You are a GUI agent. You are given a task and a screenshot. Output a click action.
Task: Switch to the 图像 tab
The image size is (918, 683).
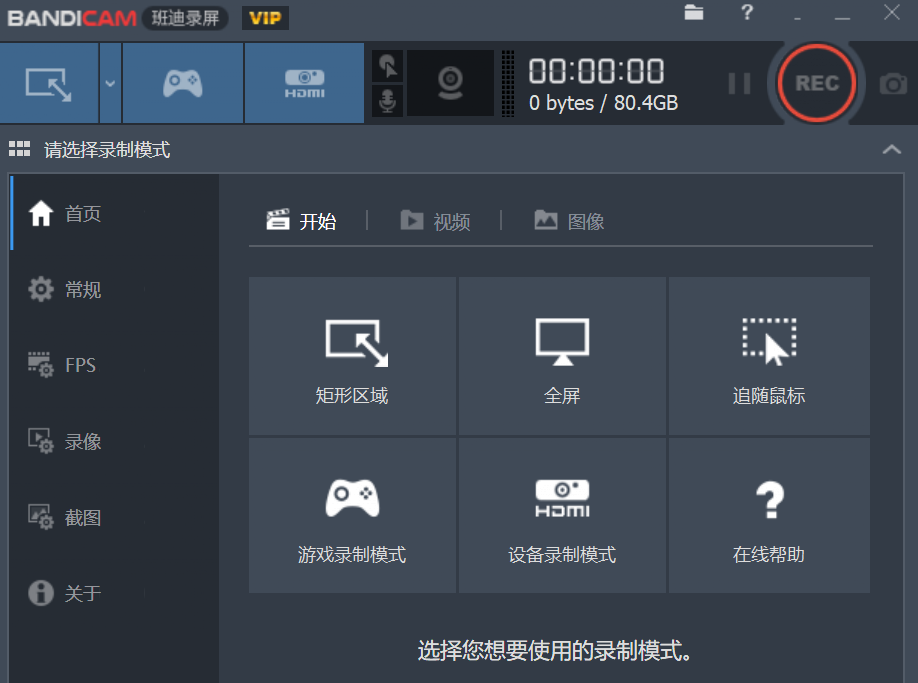(569, 221)
